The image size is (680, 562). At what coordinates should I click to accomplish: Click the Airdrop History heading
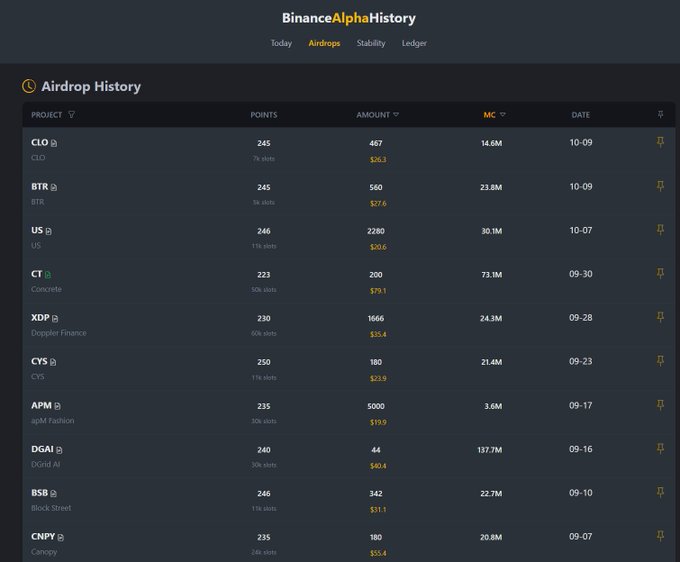coord(91,86)
